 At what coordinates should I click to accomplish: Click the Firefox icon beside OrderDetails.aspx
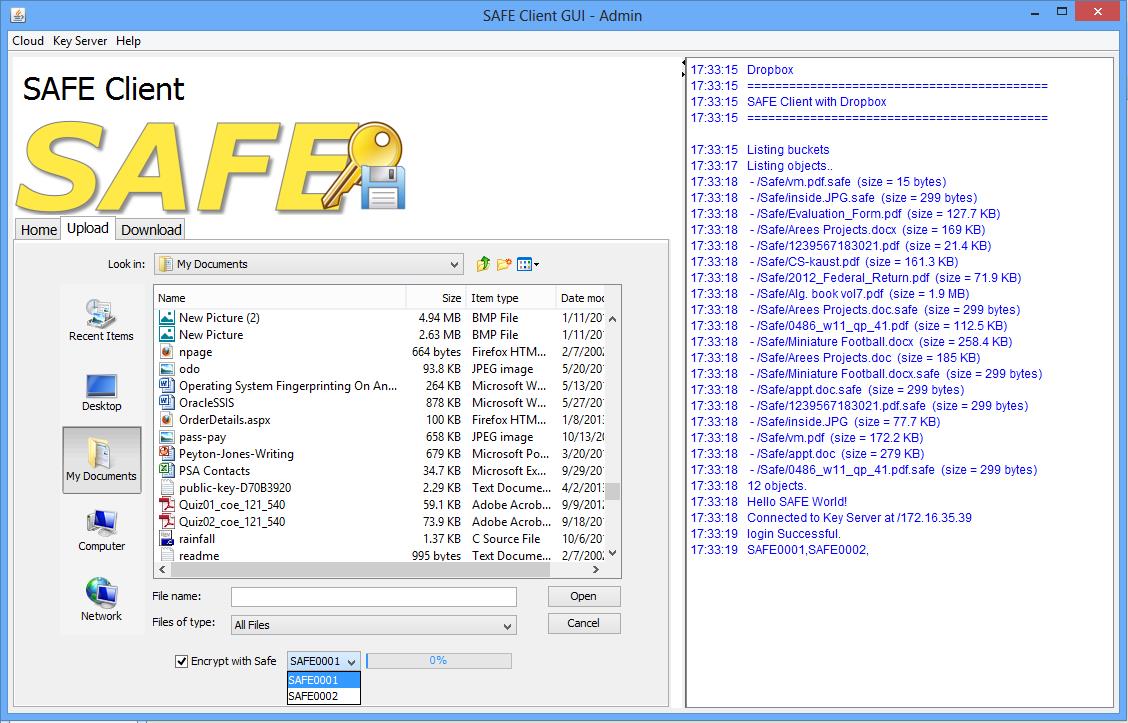[x=167, y=419]
